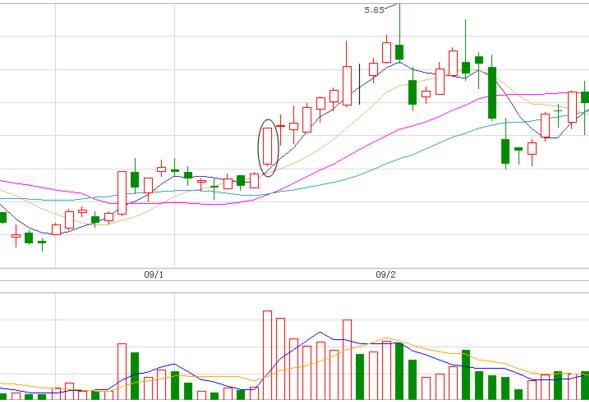This screenshot has width=589, height=402.
Task: Select the tallest green candlestick body on the chart
Action: tap(492, 93)
